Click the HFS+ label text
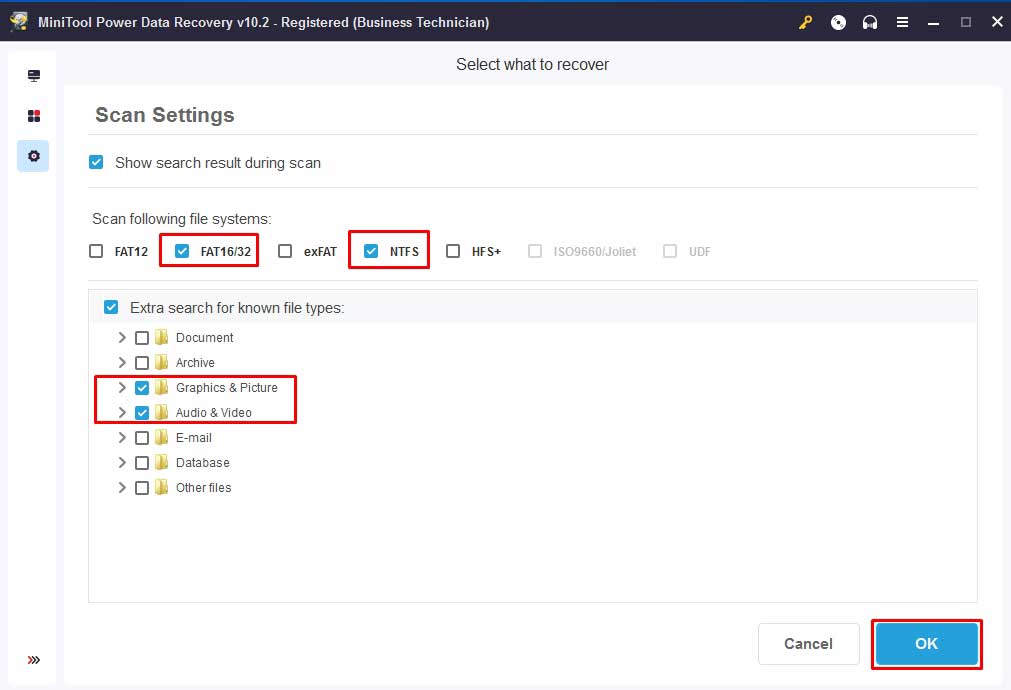This screenshot has height=690, width=1011. pyautogui.click(x=486, y=251)
